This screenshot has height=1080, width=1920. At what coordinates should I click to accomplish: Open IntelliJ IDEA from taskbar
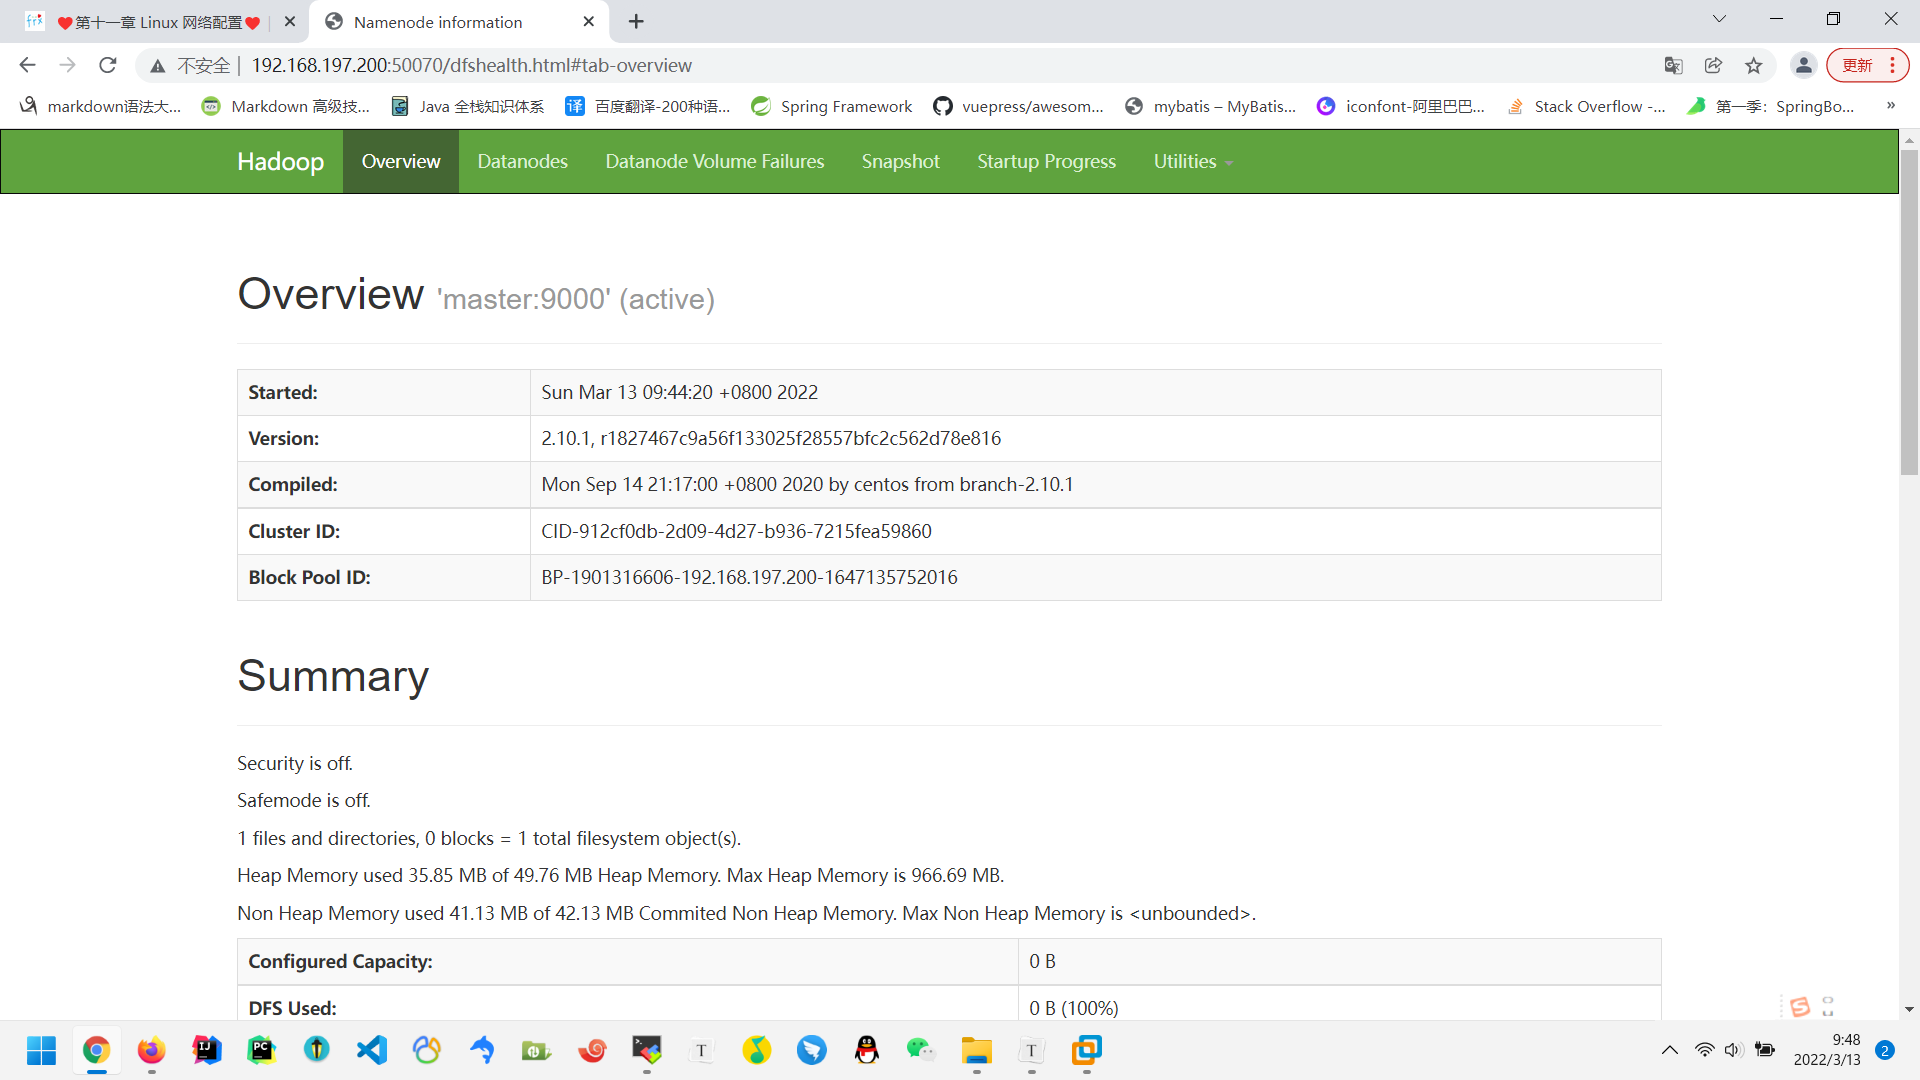pyautogui.click(x=206, y=1050)
